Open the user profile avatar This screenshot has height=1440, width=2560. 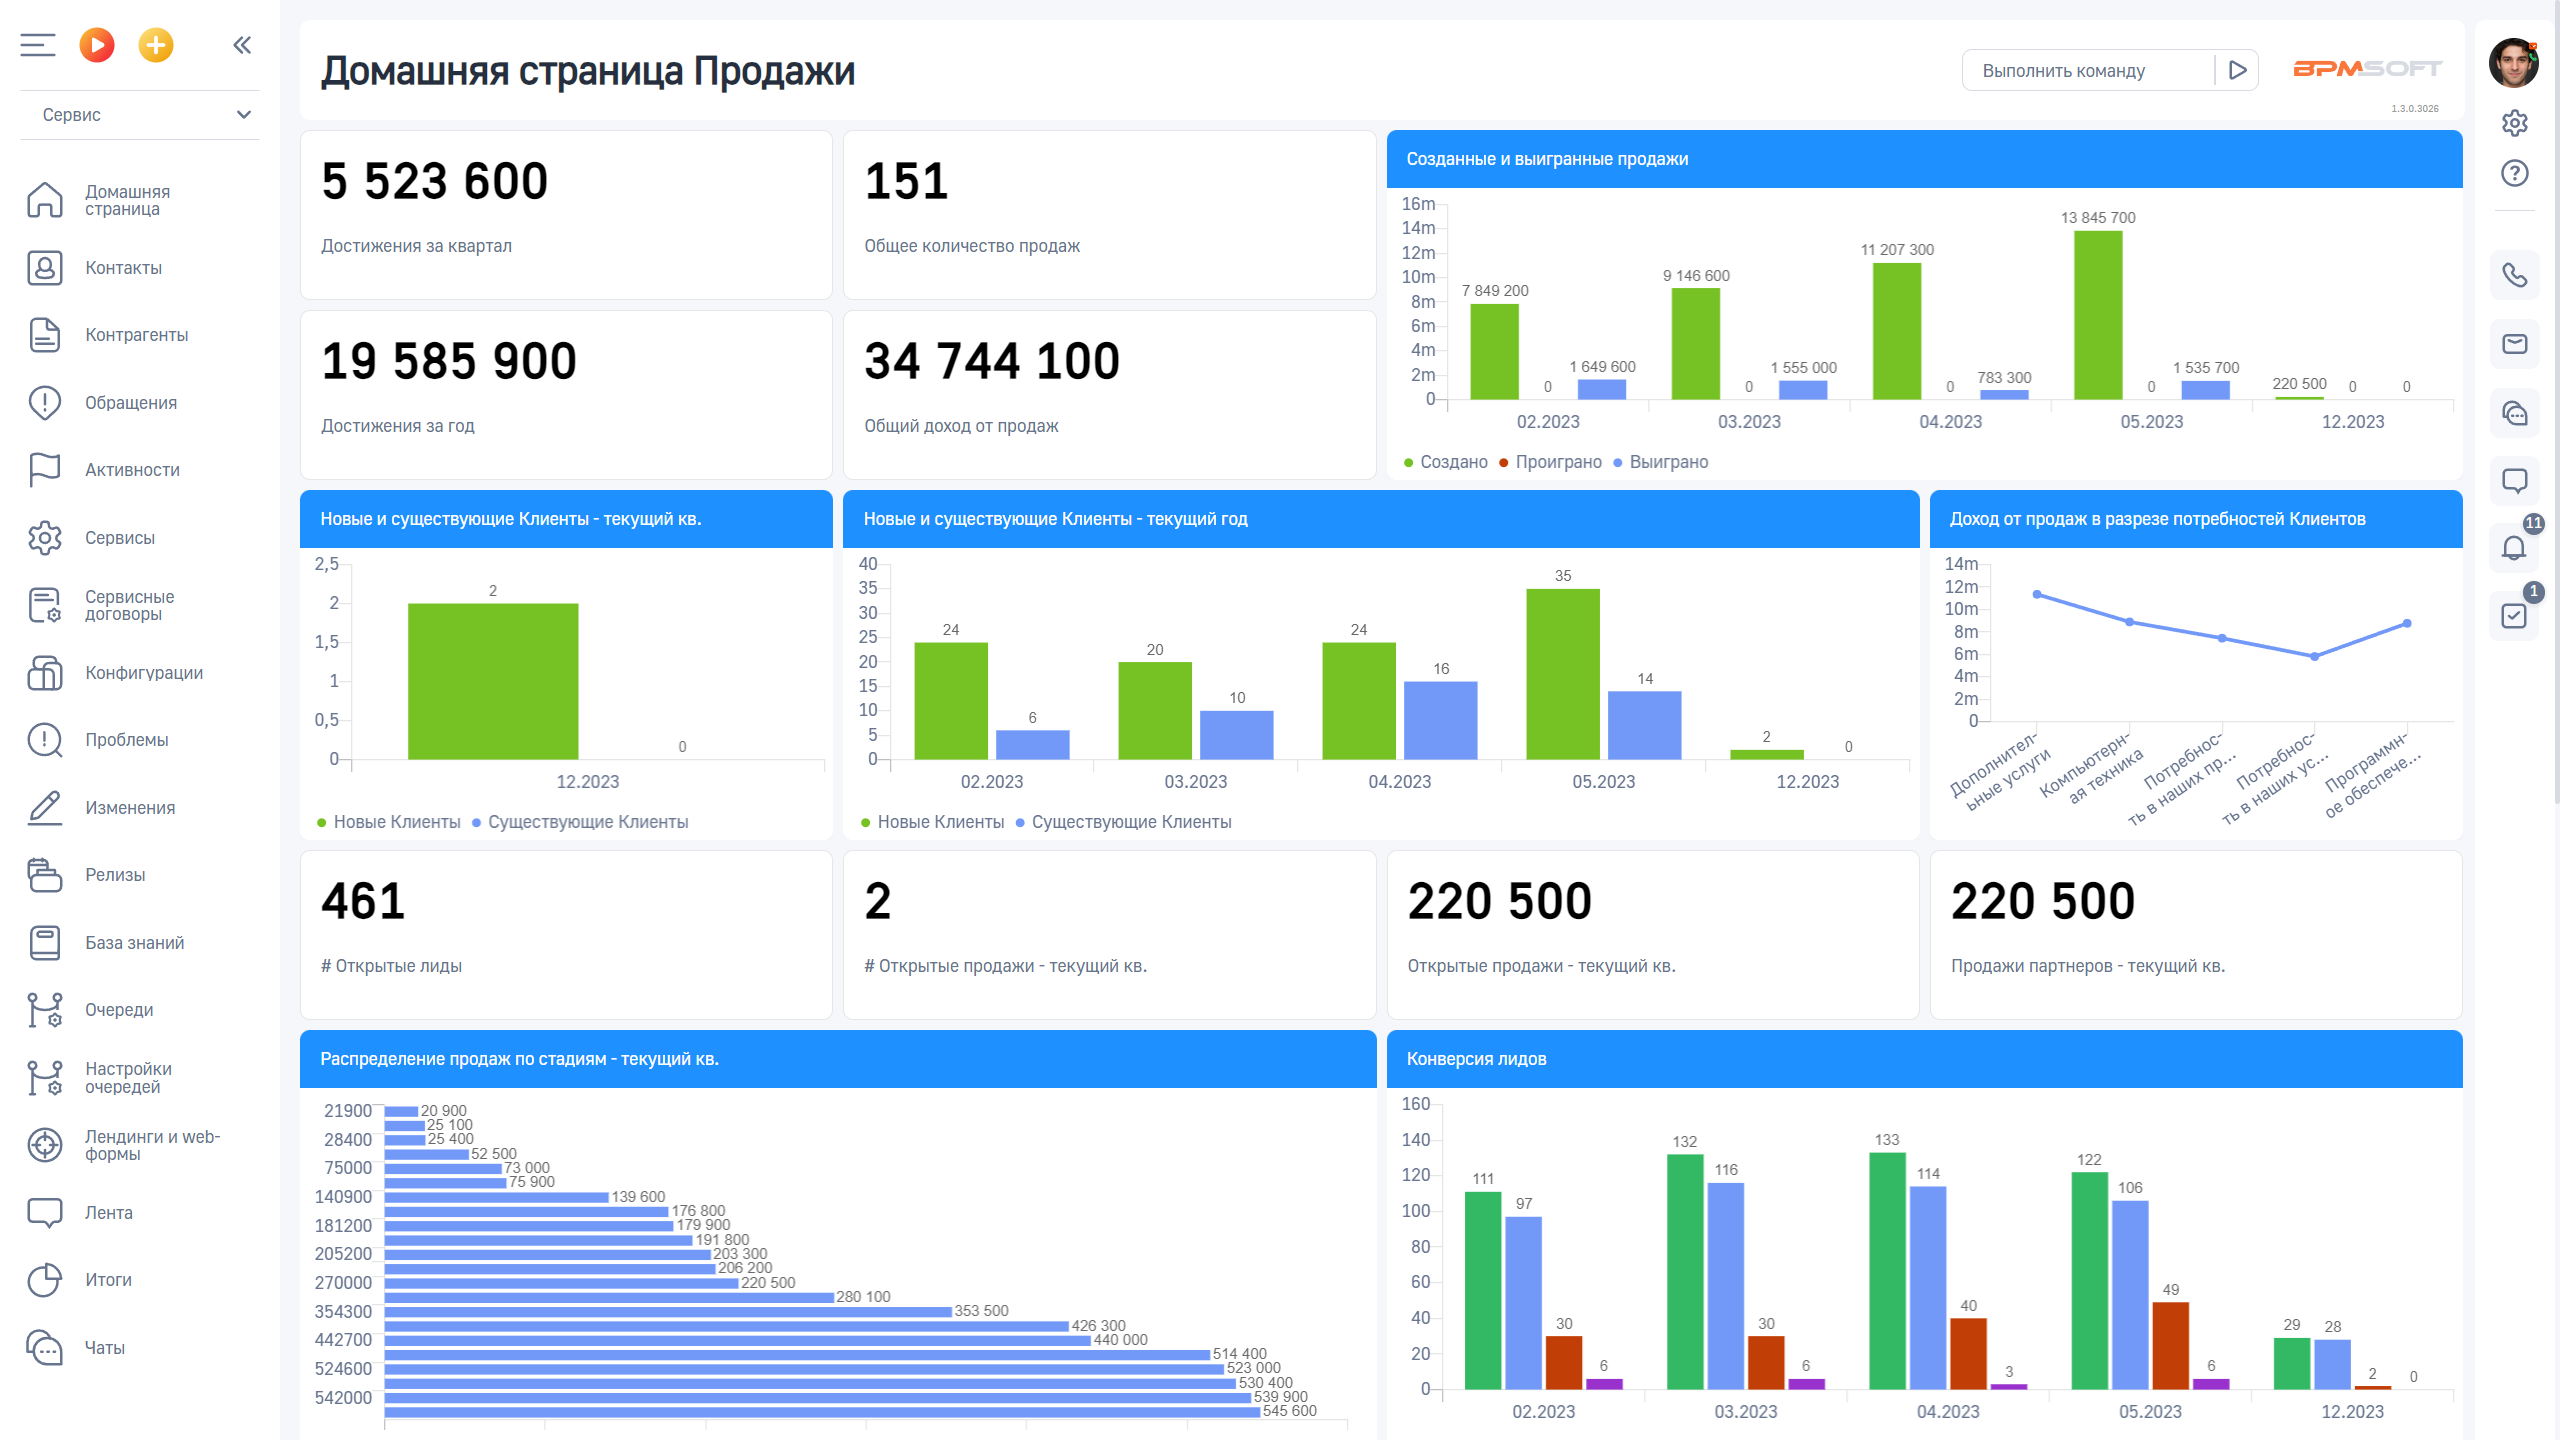tap(2513, 63)
